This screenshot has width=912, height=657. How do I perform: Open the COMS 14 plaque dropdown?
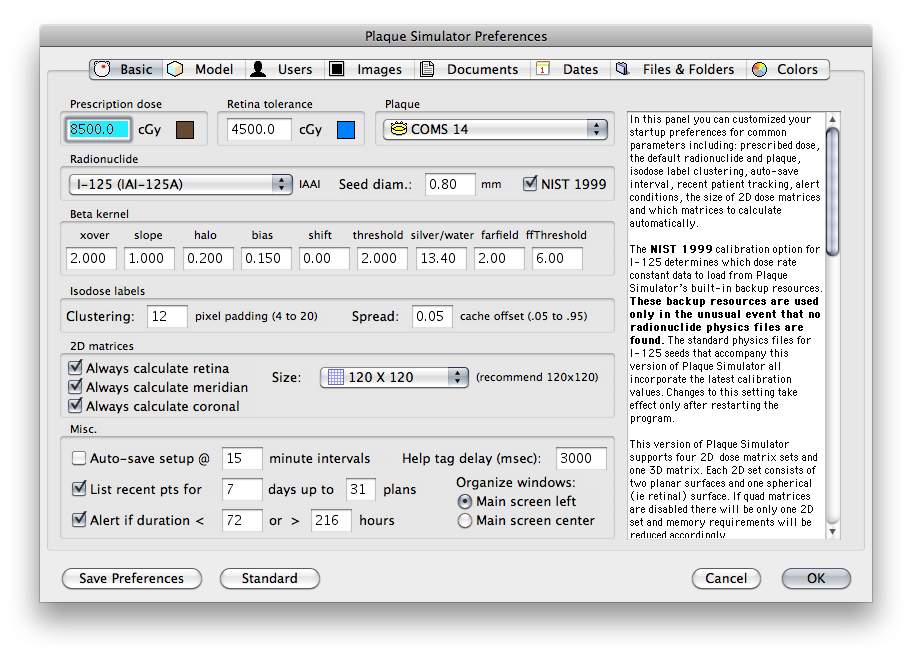point(496,129)
